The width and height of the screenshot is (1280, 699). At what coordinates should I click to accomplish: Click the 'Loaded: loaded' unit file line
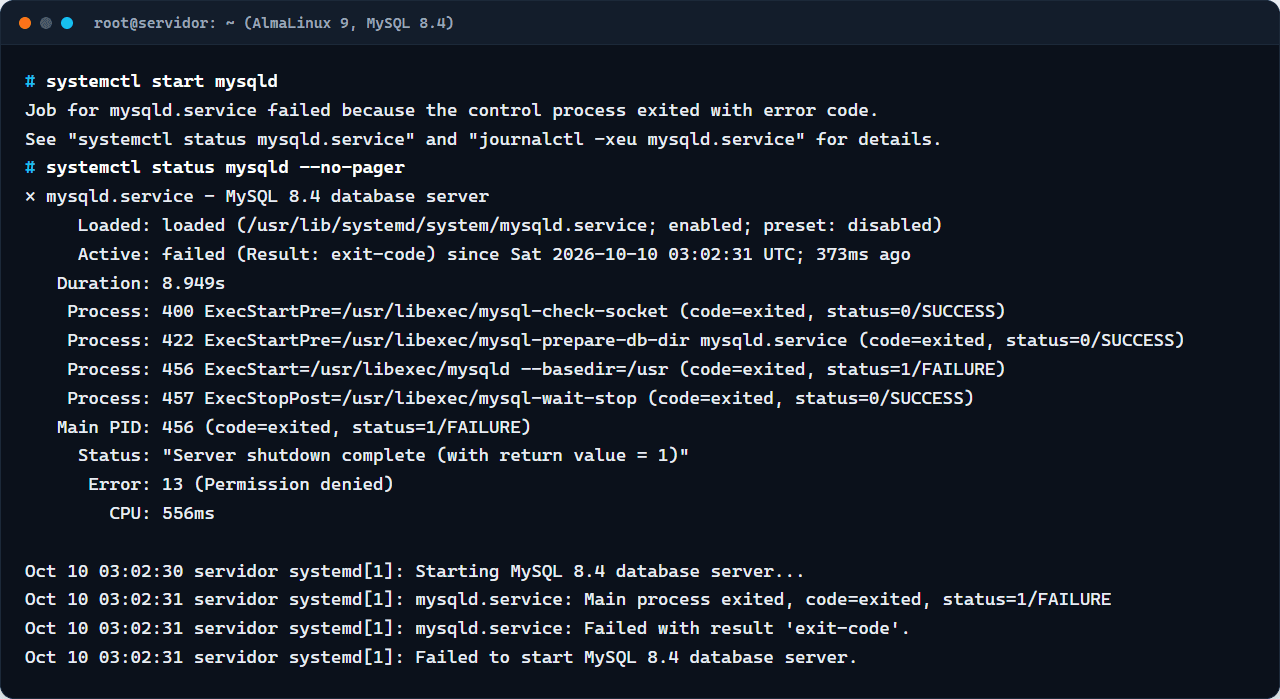(510, 226)
